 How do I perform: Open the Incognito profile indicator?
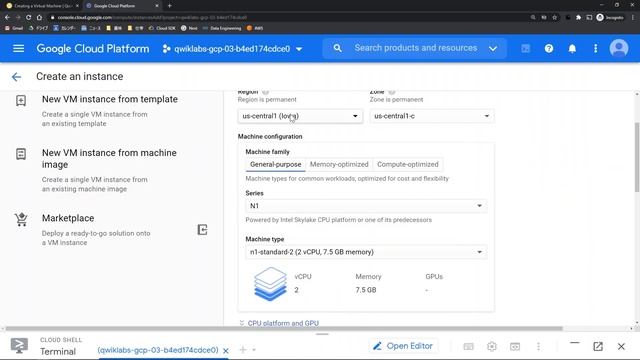point(610,18)
